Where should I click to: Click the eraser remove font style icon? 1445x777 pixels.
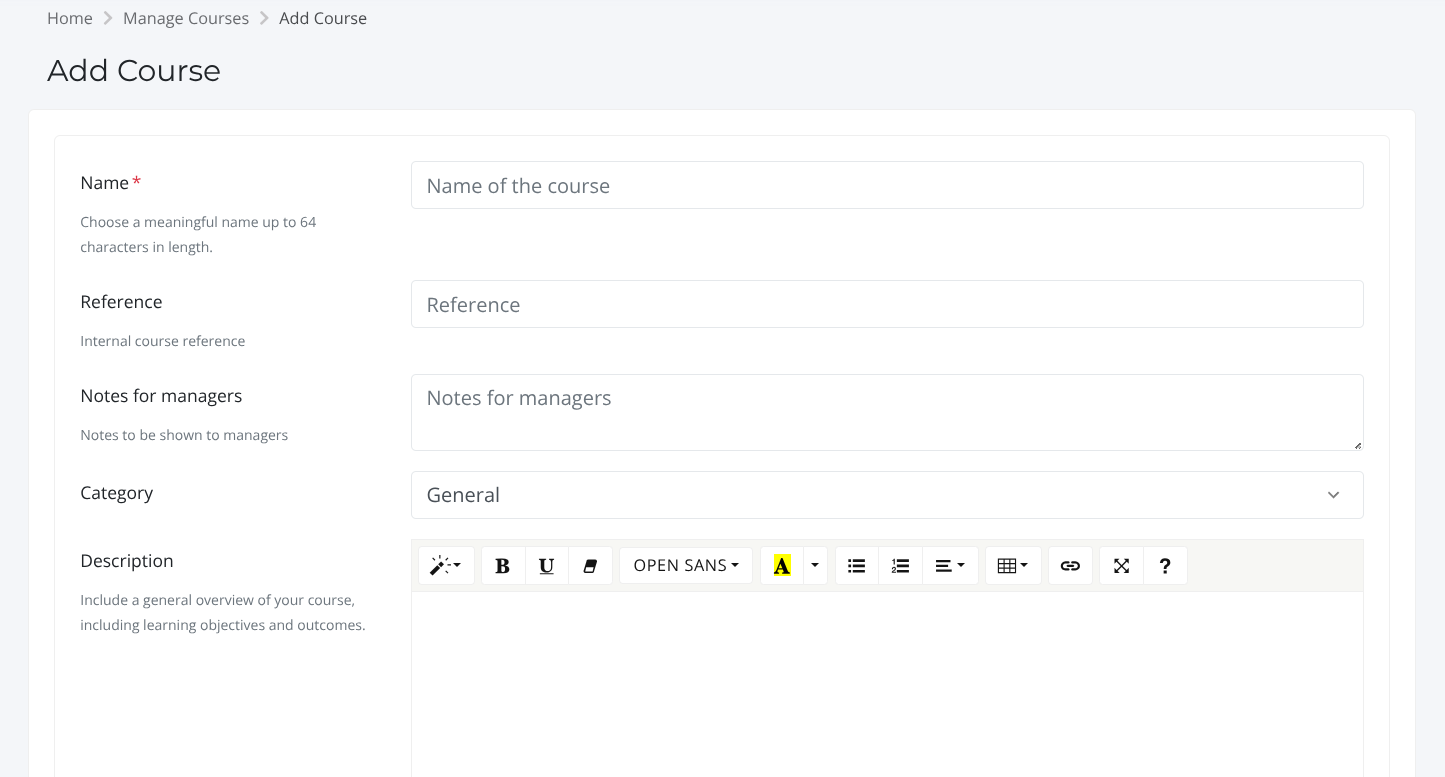590,566
